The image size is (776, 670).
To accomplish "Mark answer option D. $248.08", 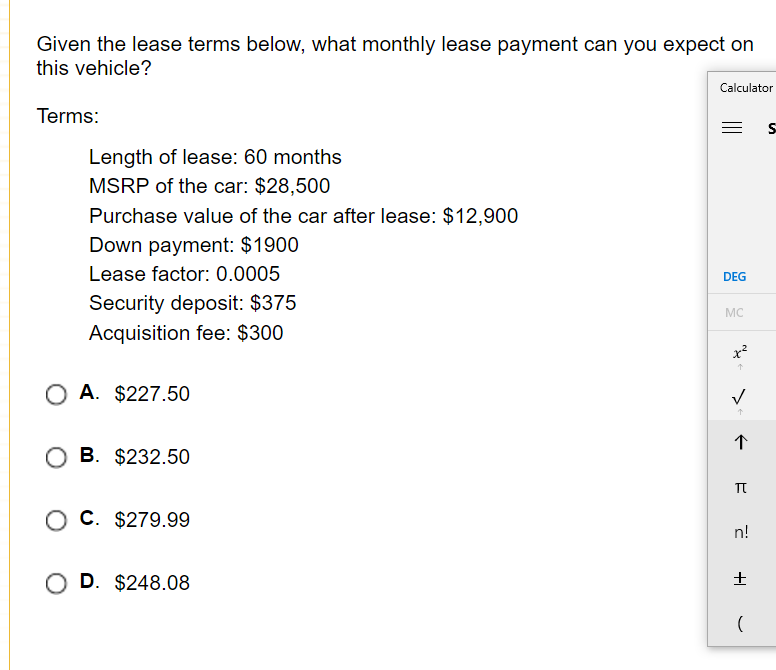I will [56, 583].
